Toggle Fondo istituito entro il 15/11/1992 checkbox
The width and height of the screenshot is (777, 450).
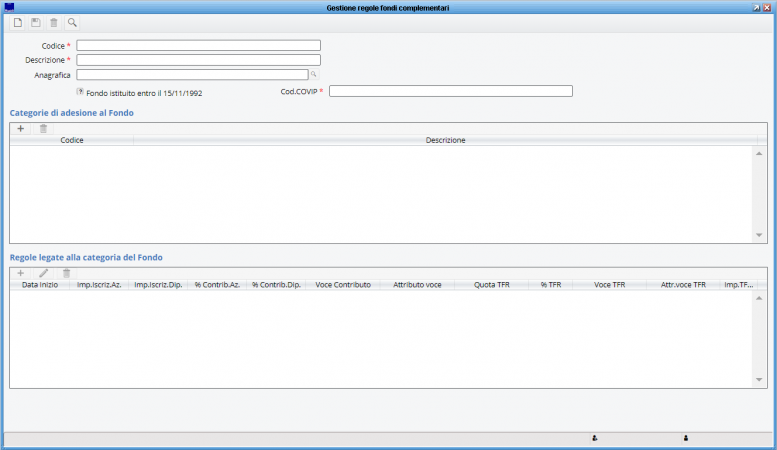80,92
